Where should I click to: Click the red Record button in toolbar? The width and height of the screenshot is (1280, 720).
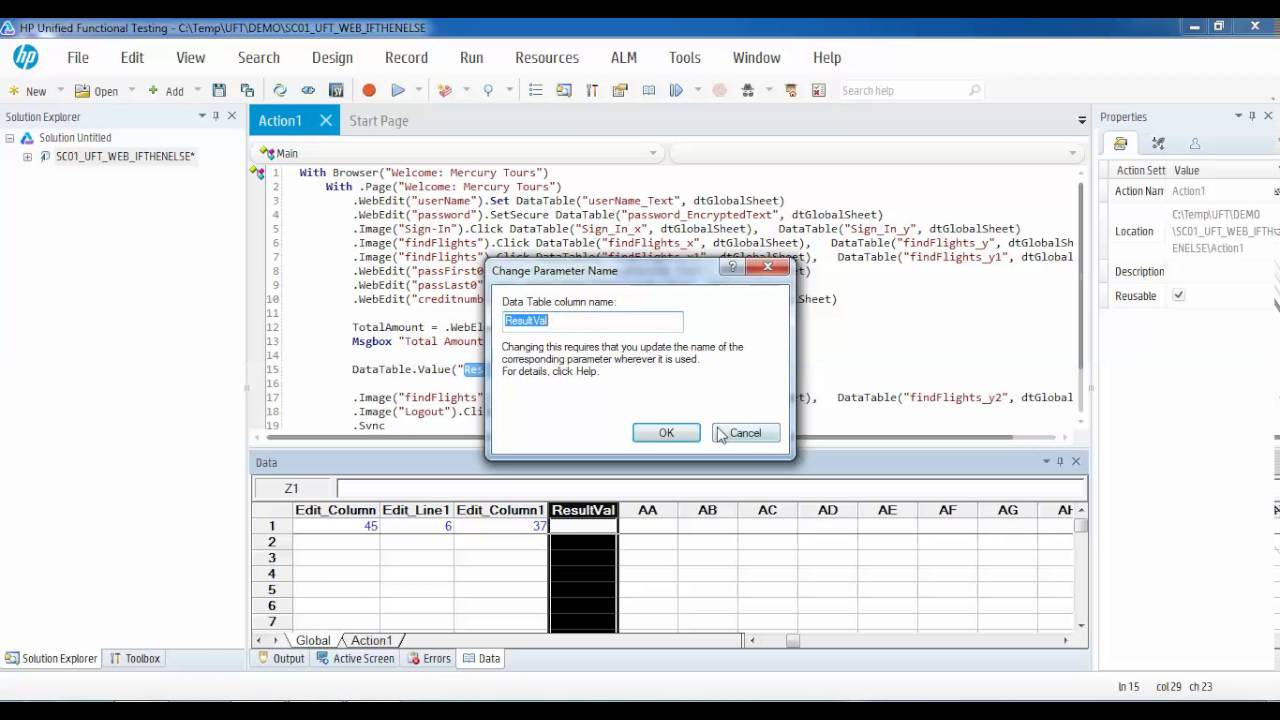[369, 90]
